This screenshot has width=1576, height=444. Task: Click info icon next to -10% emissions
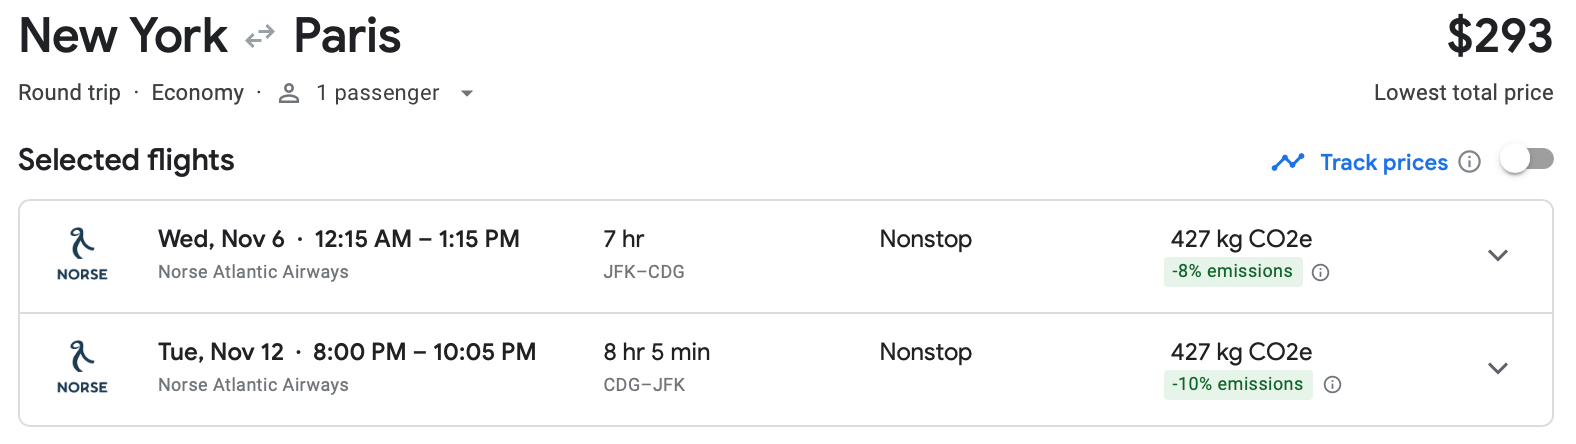point(1332,385)
